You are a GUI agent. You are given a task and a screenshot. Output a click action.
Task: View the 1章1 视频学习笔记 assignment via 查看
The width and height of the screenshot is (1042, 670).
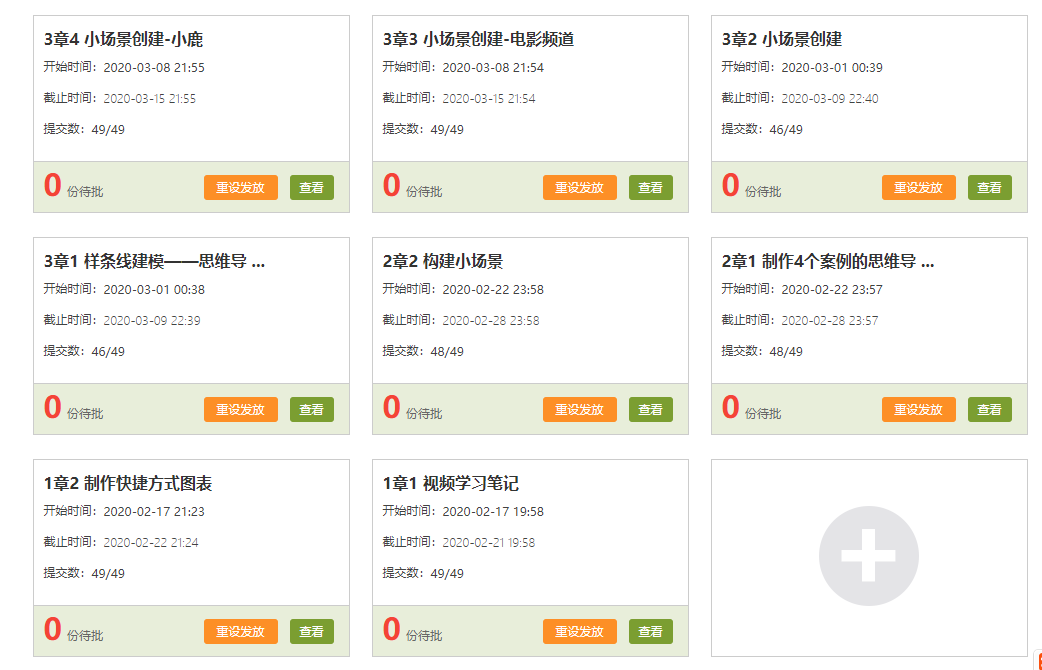650,632
